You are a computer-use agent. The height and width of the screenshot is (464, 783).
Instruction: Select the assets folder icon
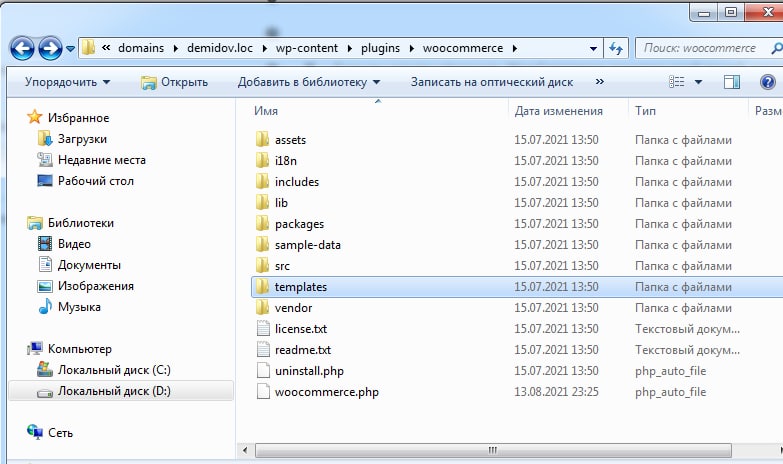262,139
